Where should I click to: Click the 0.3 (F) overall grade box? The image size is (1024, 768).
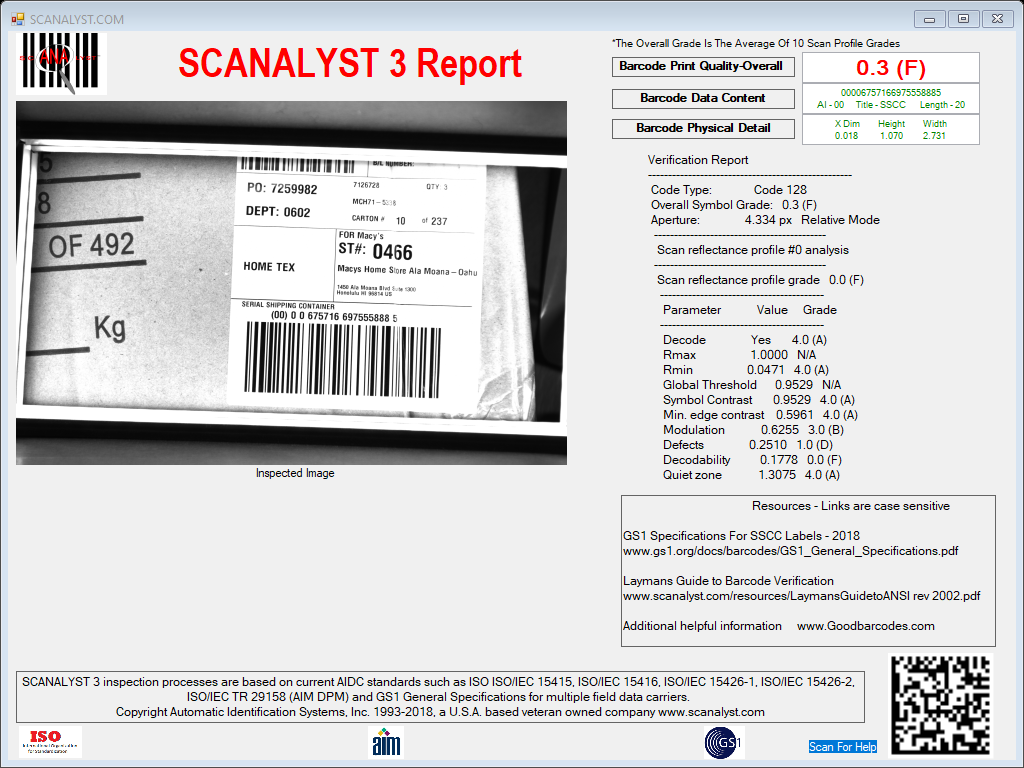891,68
